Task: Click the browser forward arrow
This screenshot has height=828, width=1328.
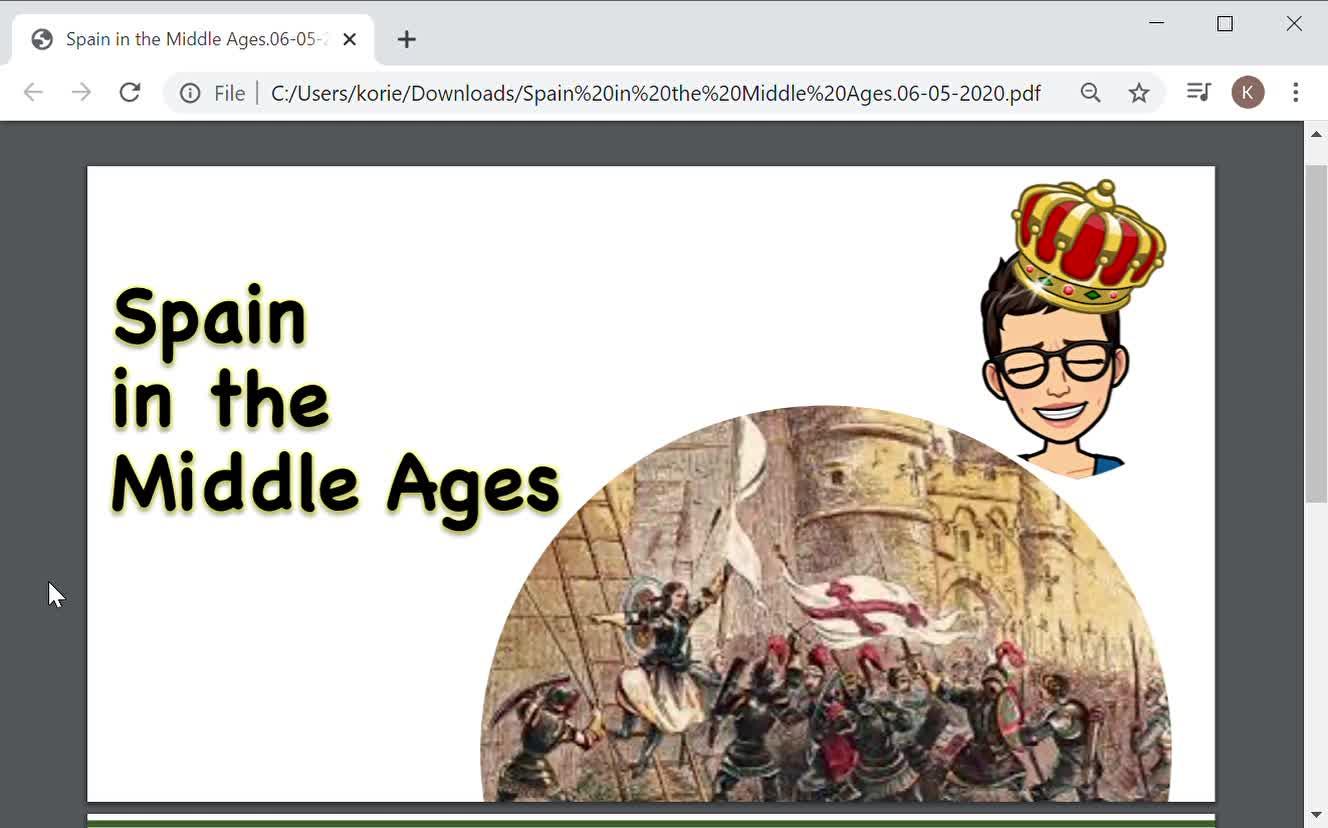Action: pos(81,93)
